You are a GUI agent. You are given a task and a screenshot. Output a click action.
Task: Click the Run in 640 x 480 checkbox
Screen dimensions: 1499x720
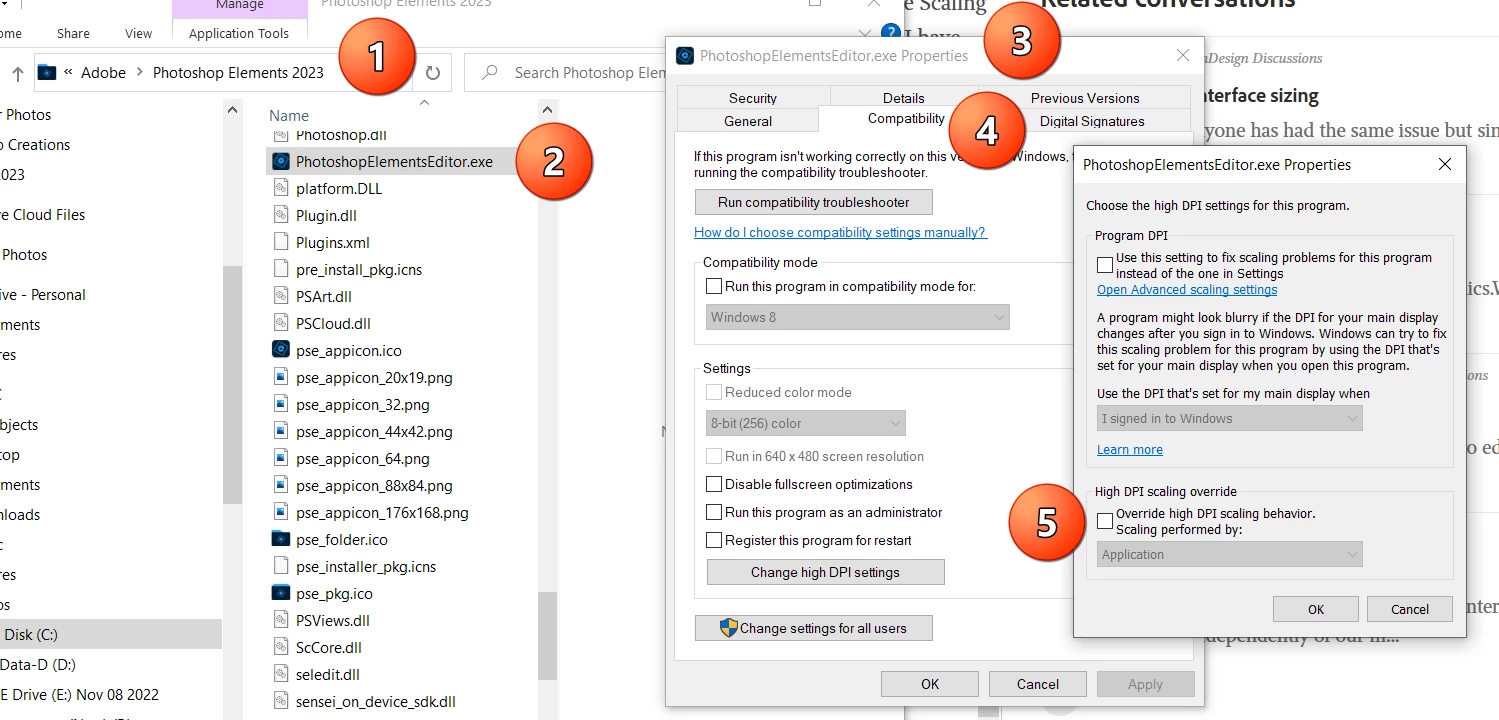714,456
